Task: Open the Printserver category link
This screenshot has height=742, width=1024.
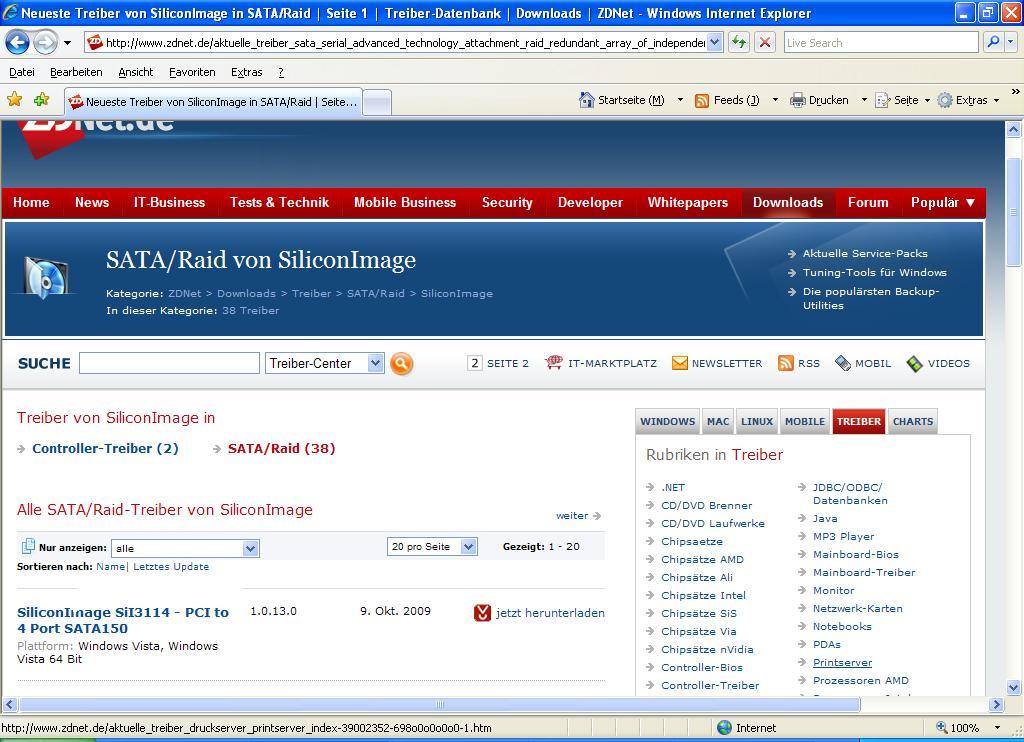Action: click(x=842, y=662)
